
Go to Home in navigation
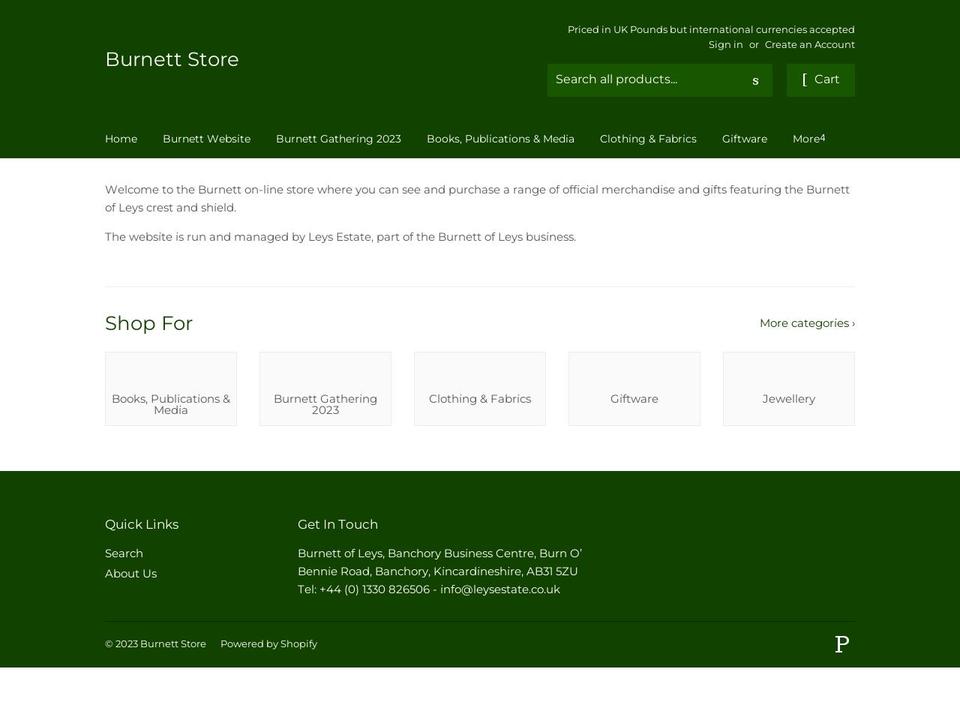121,139
